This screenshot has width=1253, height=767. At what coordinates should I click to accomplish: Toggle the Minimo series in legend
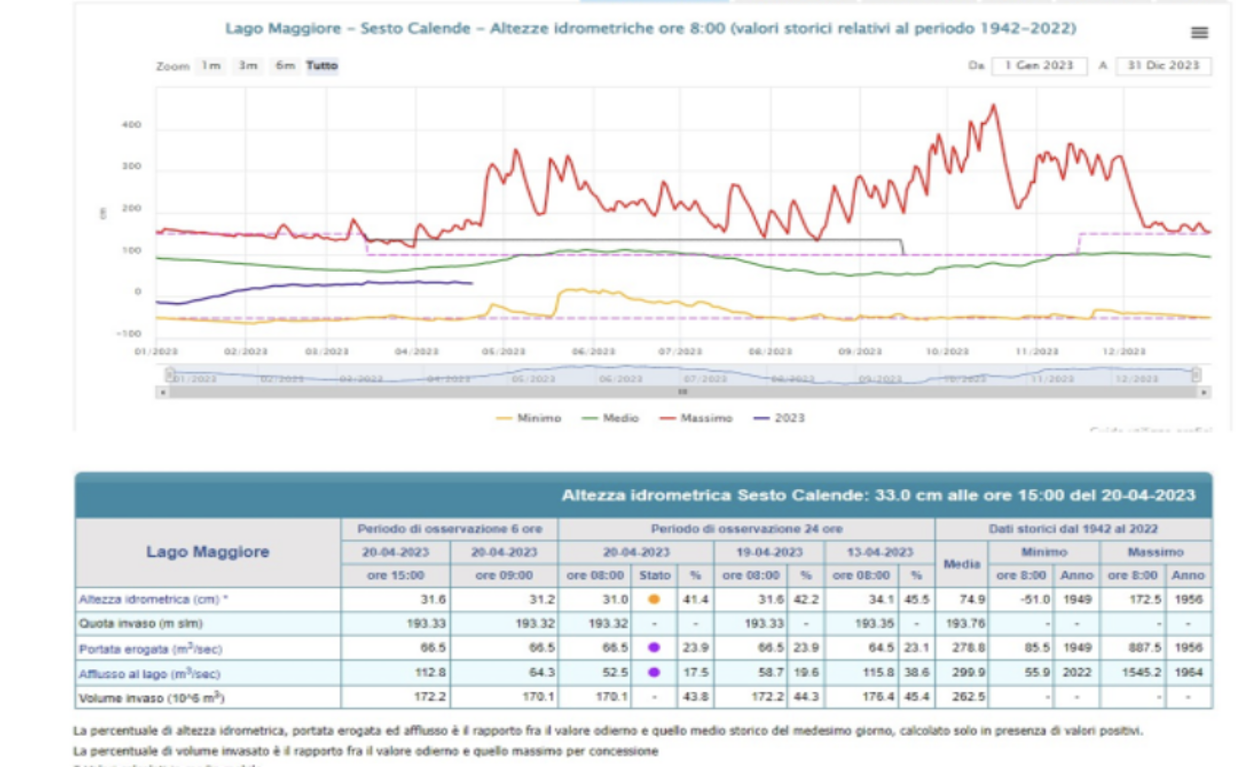pyautogui.click(x=528, y=418)
